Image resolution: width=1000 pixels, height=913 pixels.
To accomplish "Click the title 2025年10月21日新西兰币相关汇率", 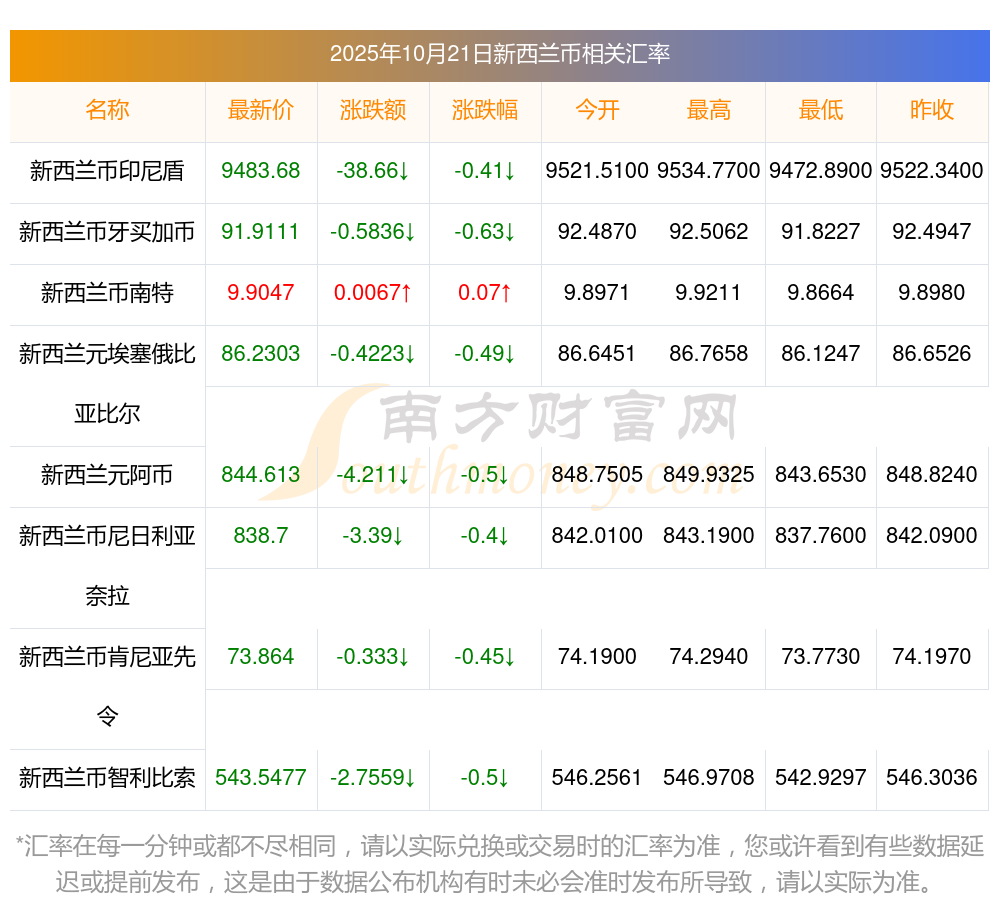I will pos(499,54).
